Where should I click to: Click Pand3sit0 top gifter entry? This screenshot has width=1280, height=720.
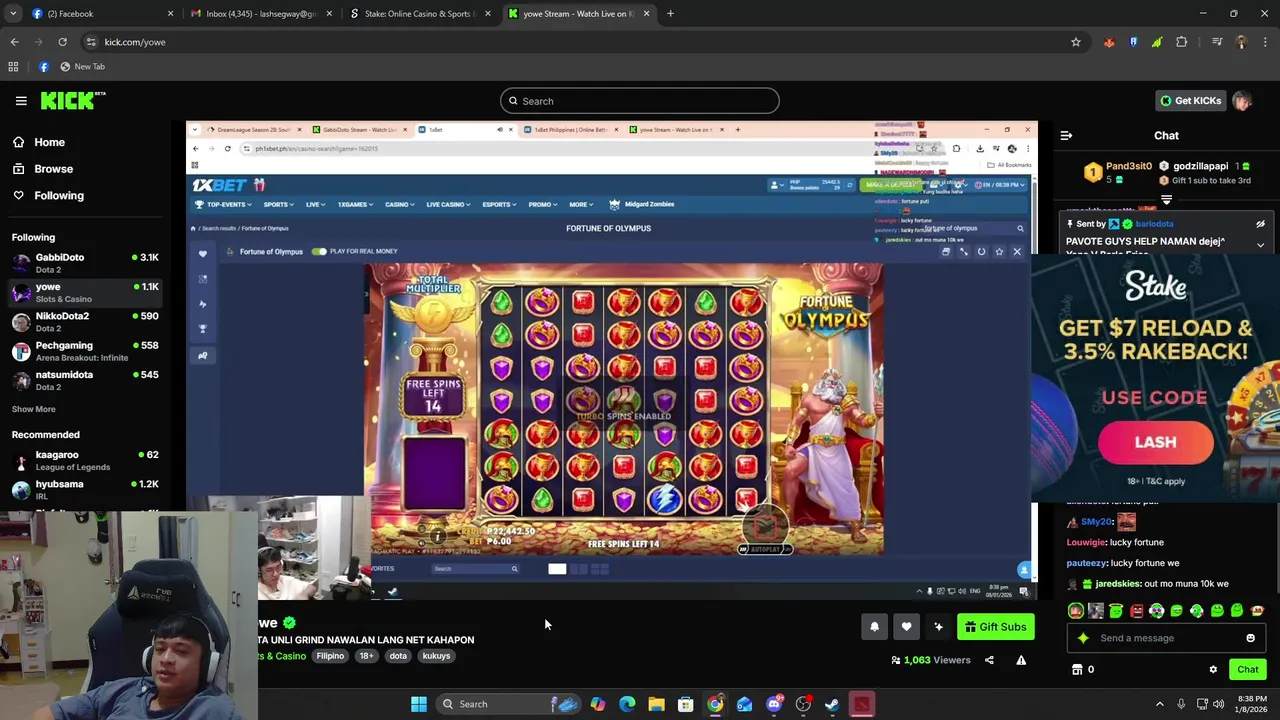tap(1118, 173)
